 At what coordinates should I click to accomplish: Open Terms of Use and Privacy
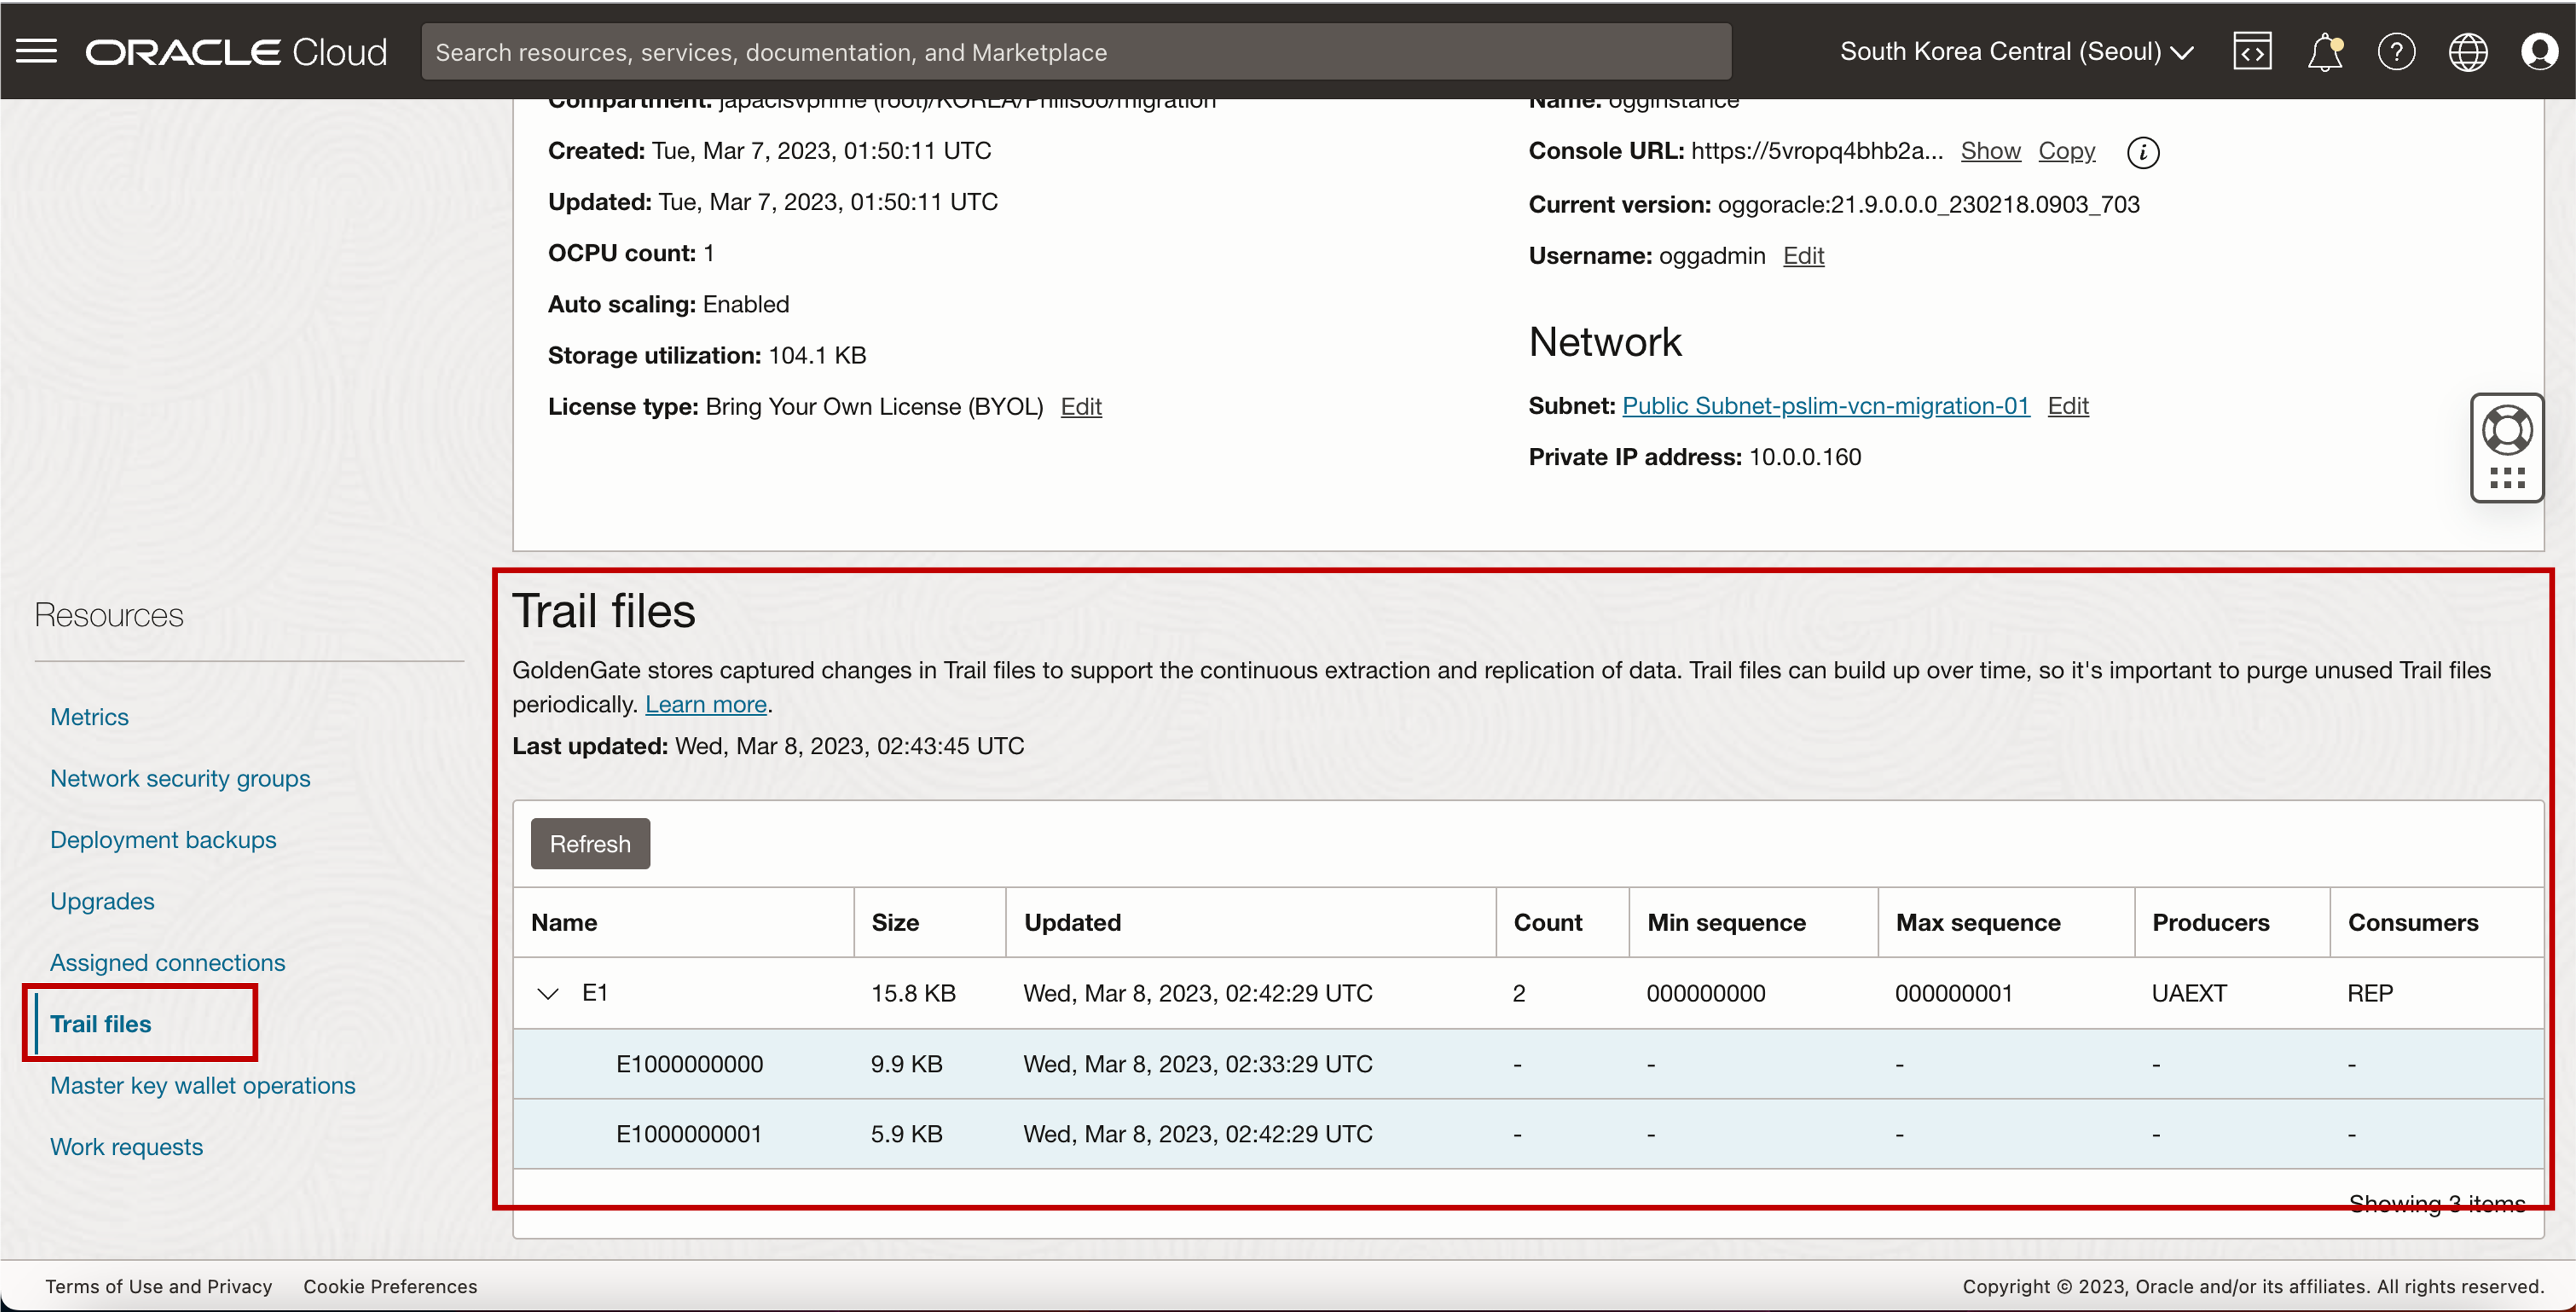[x=158, y=1286]
